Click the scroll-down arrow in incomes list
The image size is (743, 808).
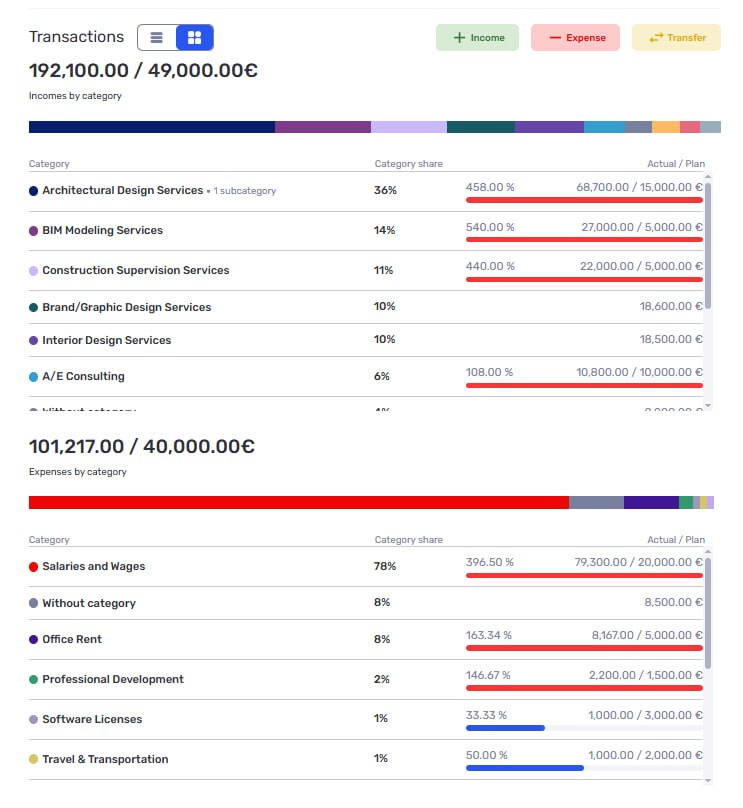click(708, 406)
